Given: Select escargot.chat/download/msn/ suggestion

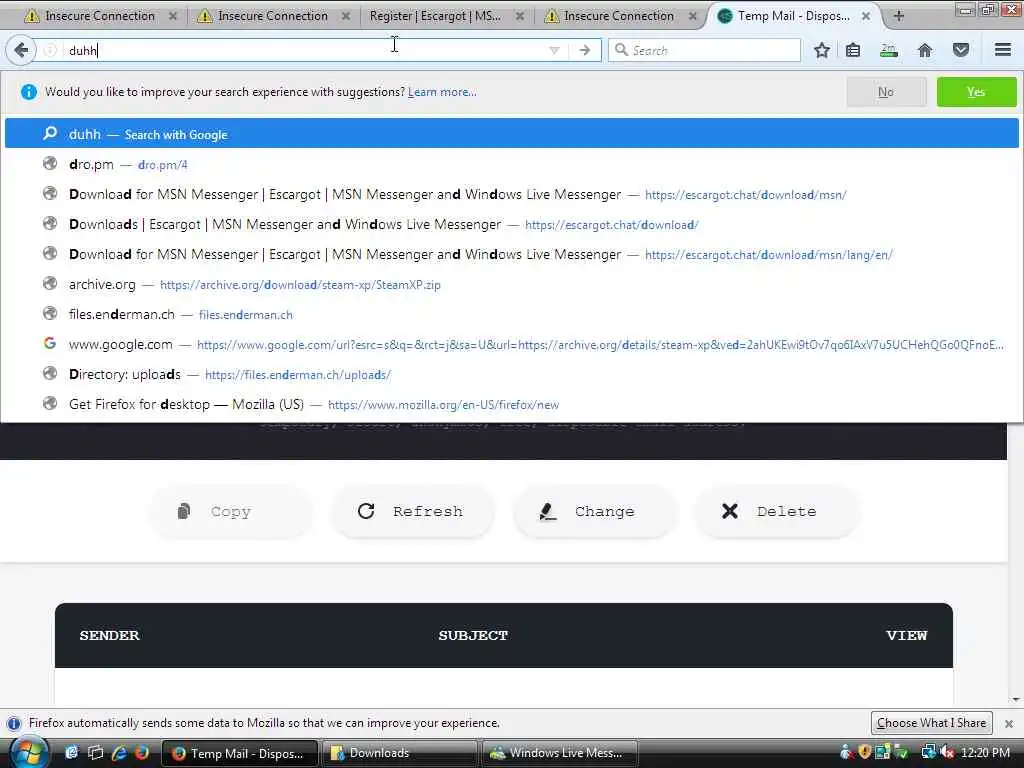Looking at the screenshot, I should [x=511, y=194].
